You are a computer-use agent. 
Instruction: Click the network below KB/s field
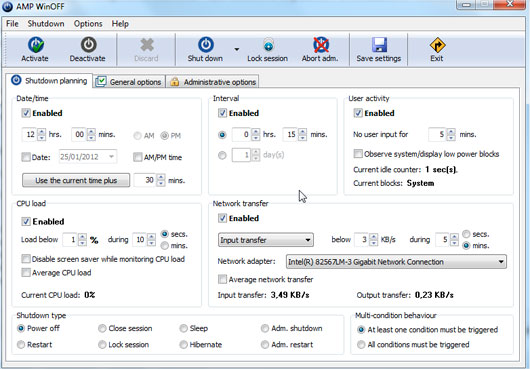point(362,240)
